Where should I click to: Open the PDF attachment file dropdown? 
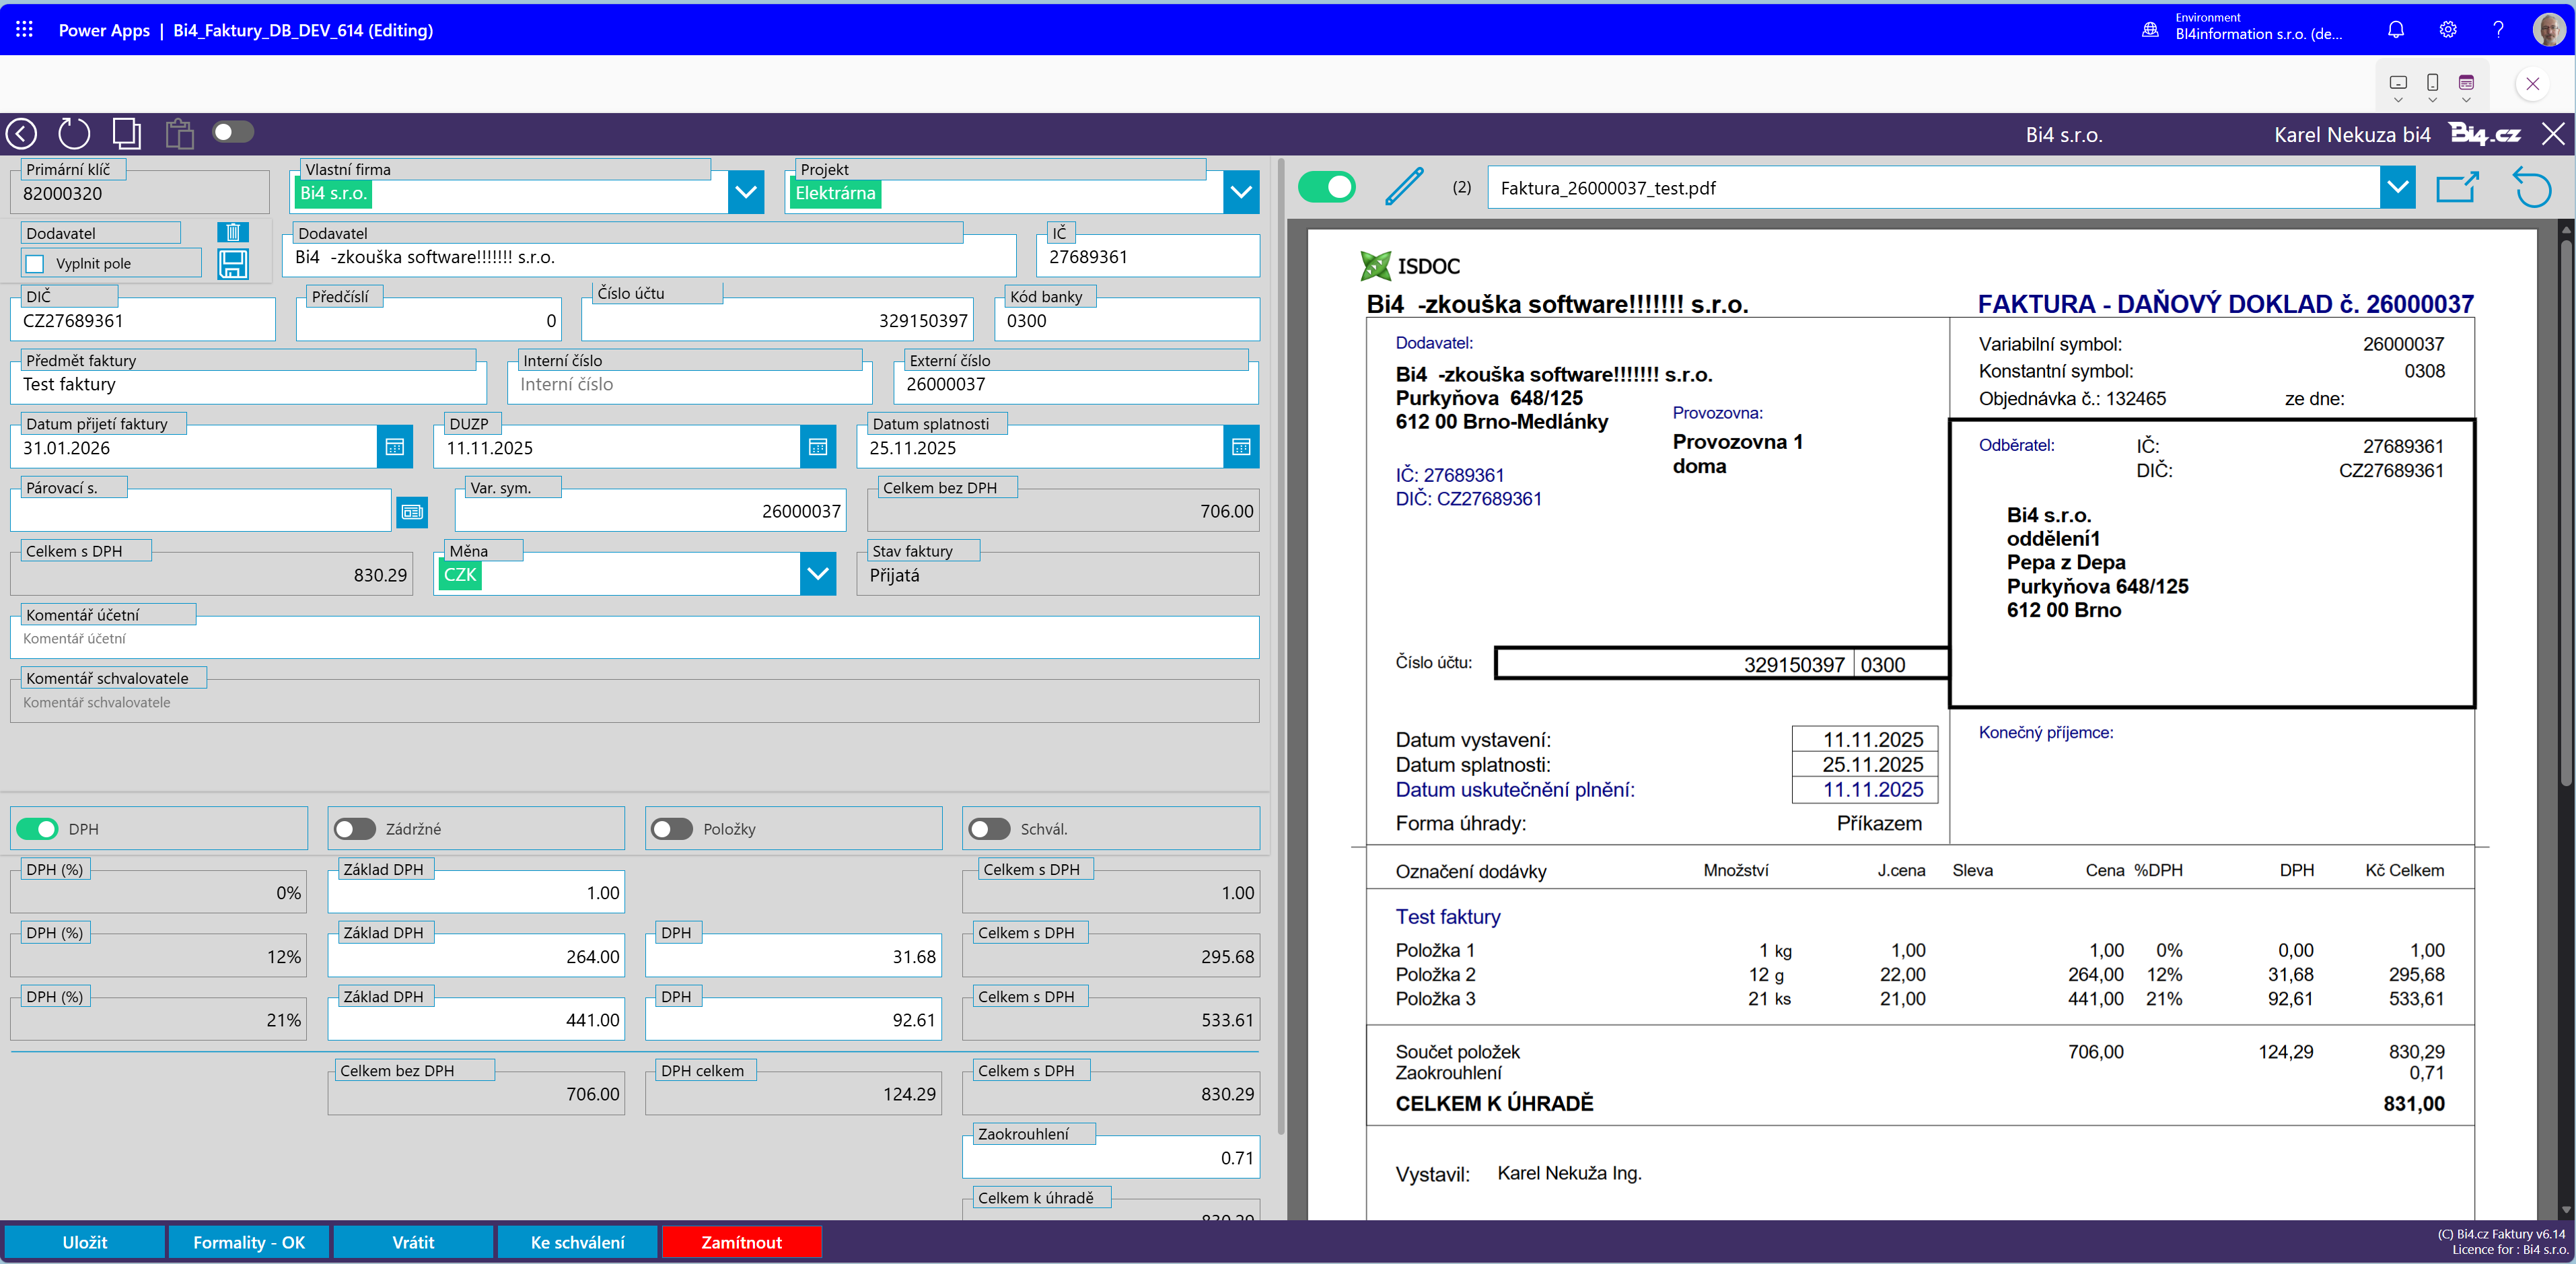pos(2397,187)
